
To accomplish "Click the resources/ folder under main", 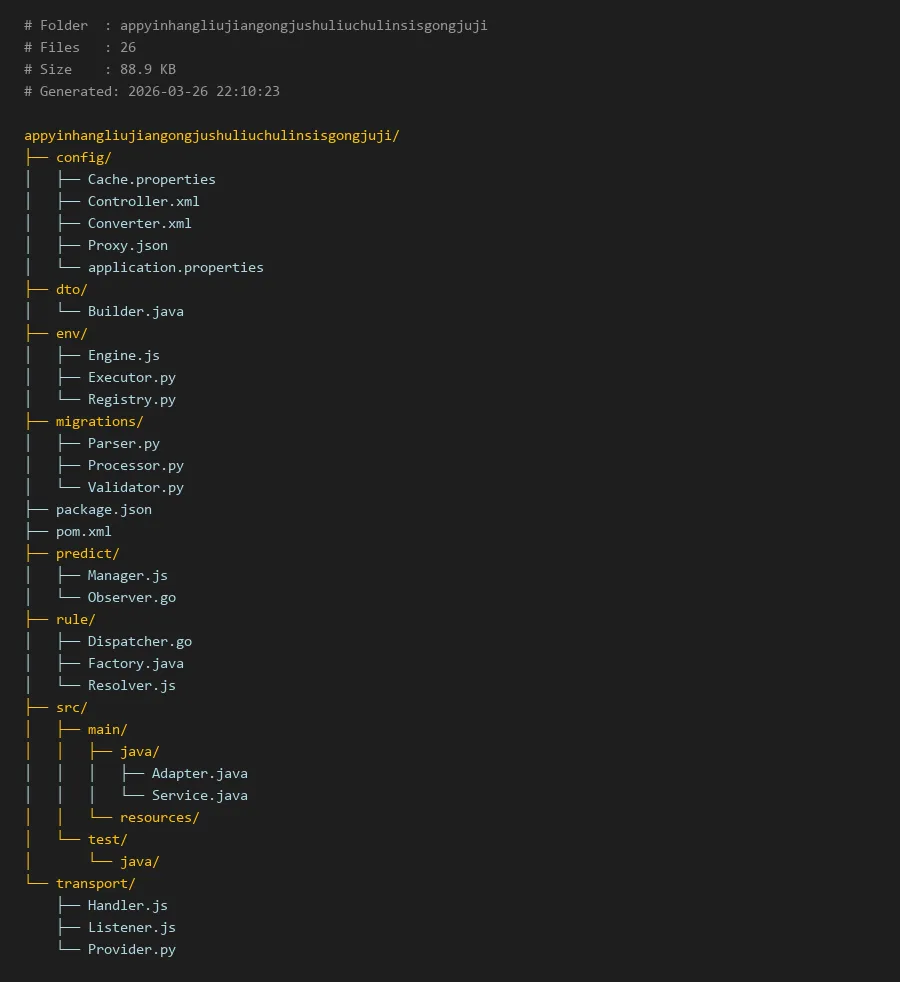I will click(159, 817).
